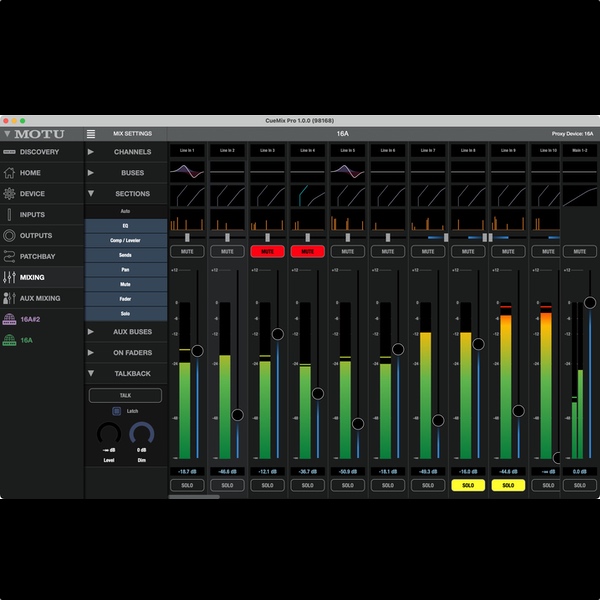Solo the Line In 1 channel
Screen dimensions: 600x600
(187, 485)
